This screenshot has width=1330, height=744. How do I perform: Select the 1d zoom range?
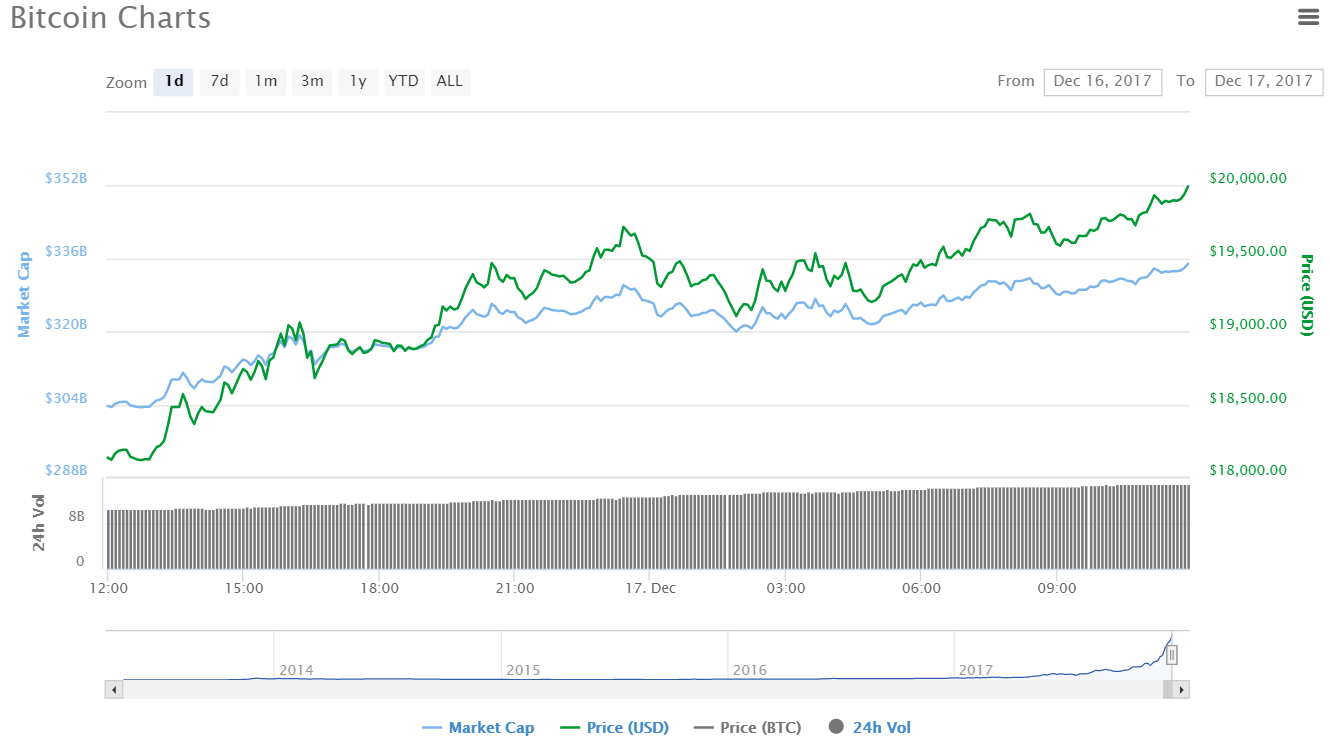coord(173,82)
